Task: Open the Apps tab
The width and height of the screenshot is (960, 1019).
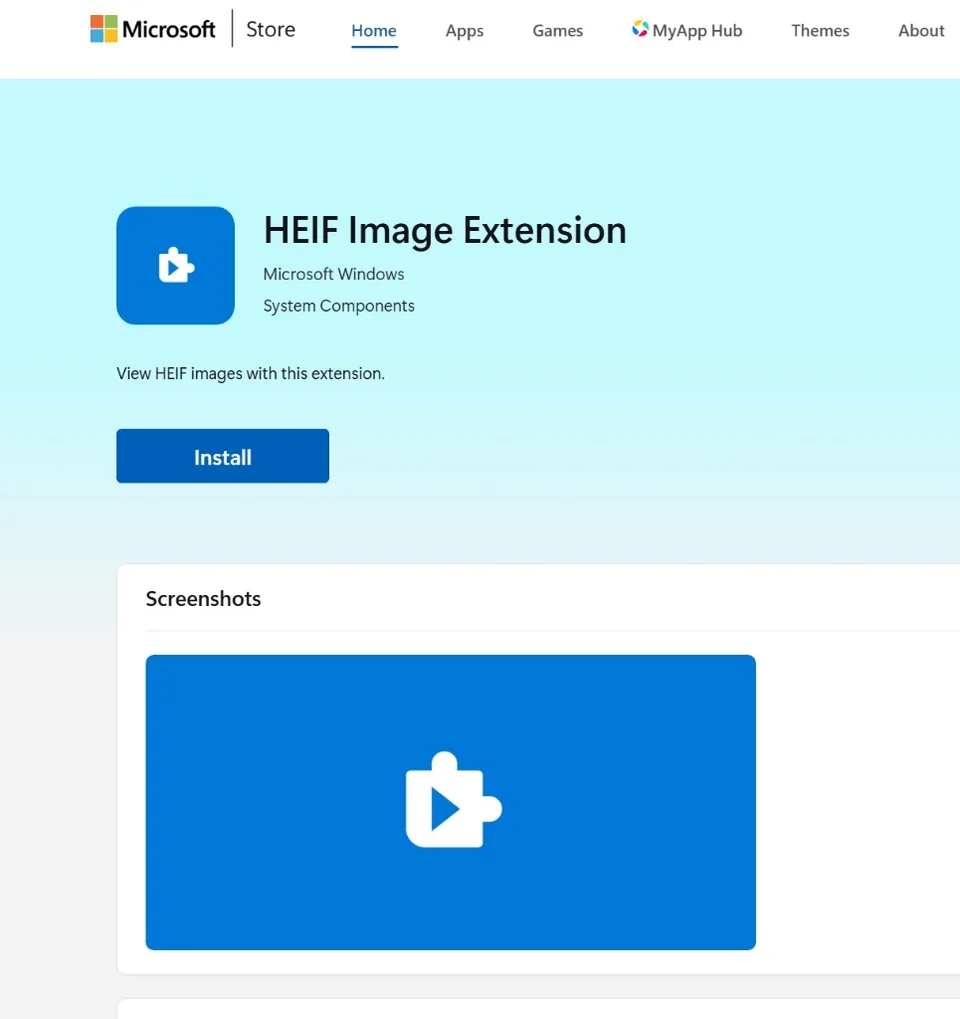Action: pyautogui.click(x=464, y=31)
